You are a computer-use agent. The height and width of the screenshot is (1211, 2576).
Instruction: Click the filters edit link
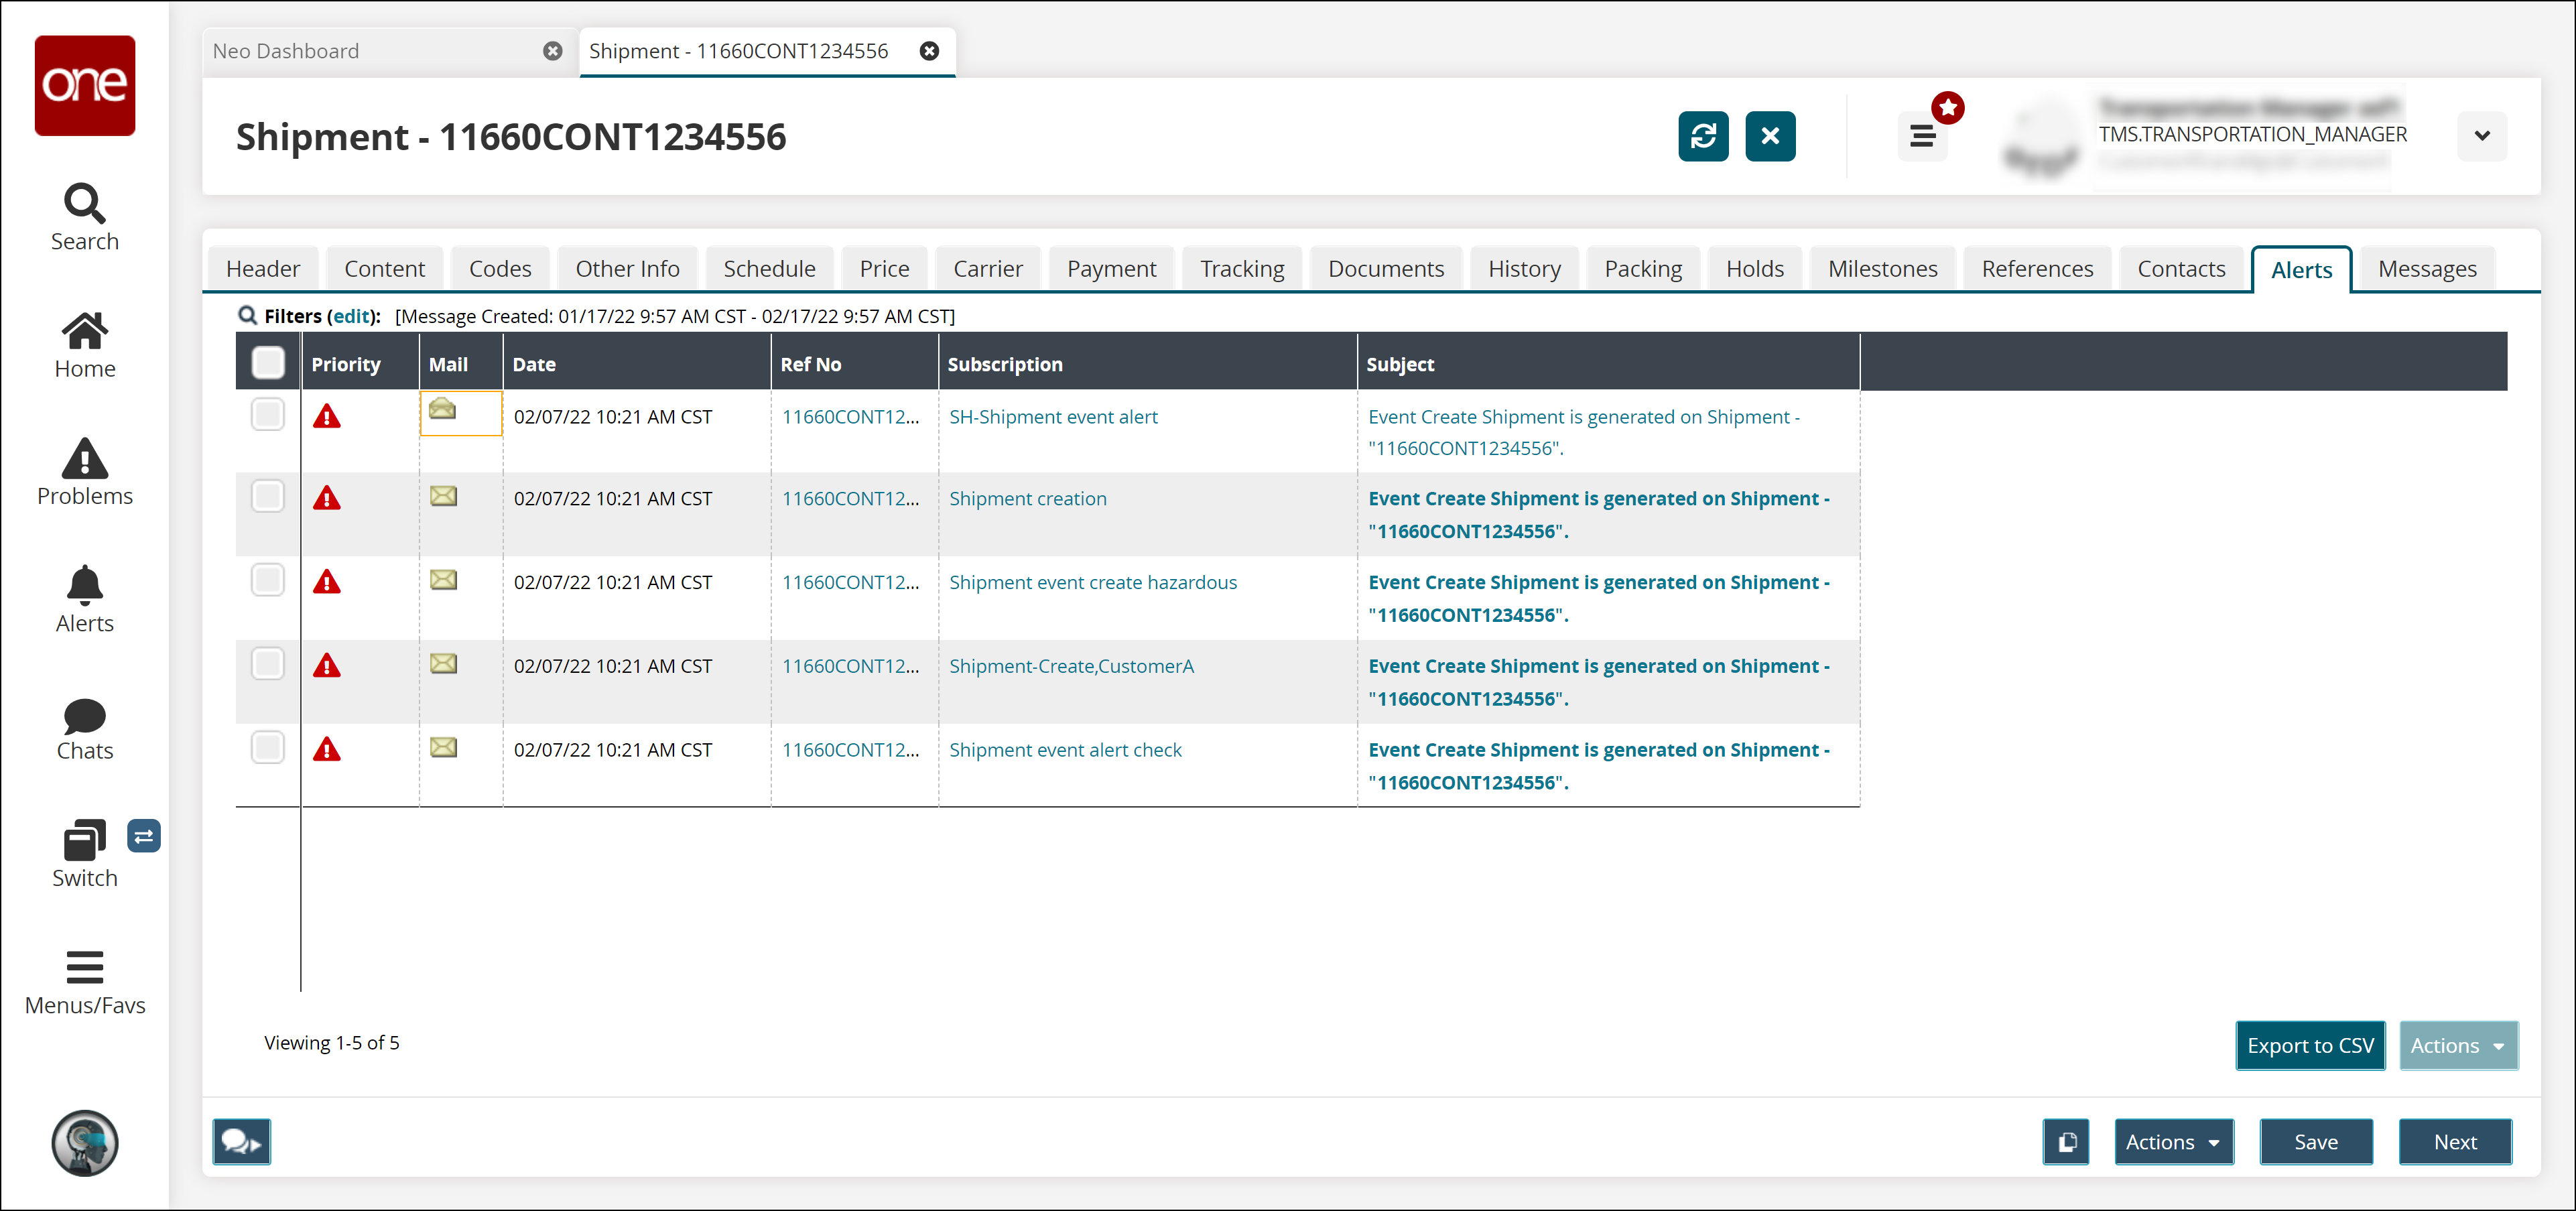[351, 316]
